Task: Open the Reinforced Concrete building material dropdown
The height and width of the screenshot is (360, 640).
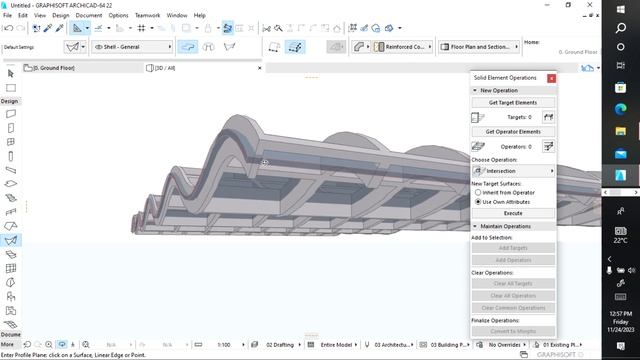Action: [x=402, y=47]
